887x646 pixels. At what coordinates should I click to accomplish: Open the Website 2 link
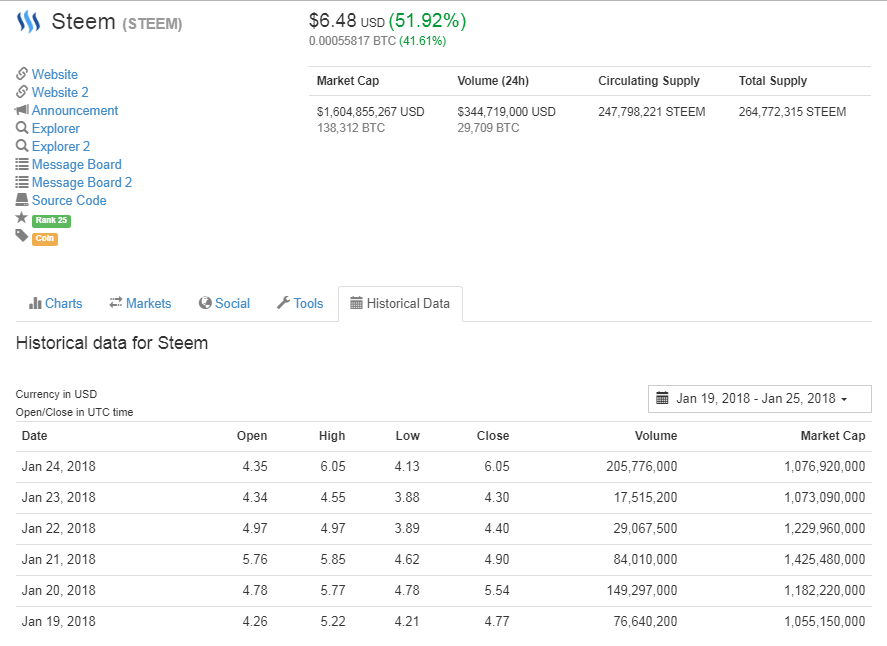[x=60, y=92]
